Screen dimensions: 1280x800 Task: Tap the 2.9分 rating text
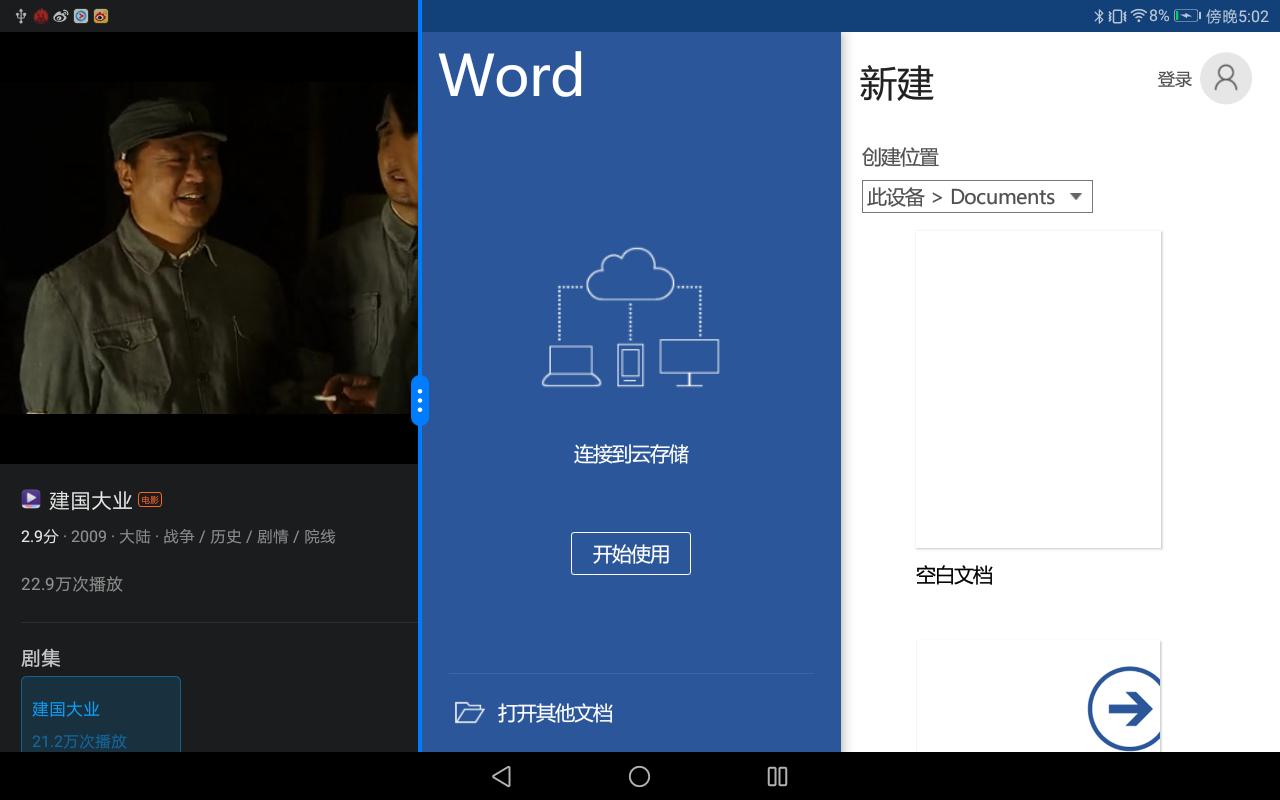40,536
